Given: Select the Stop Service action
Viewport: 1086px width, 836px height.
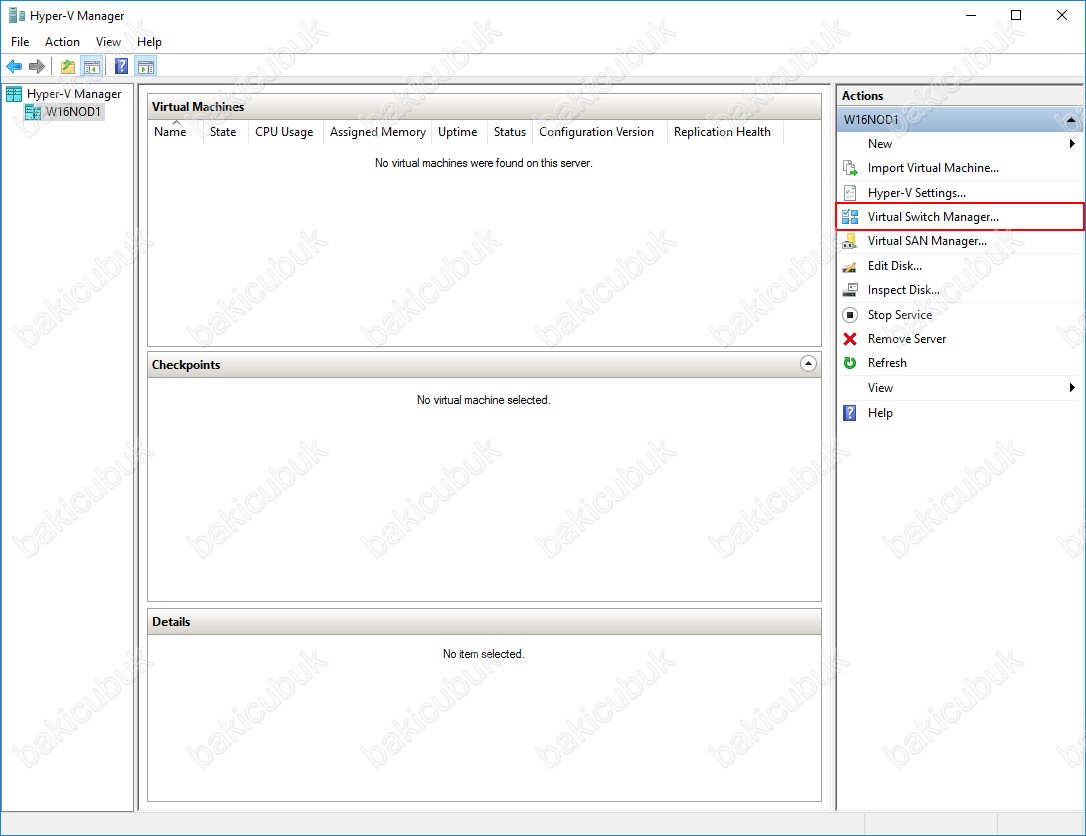Looking at the screenshot, I should pos(900,315).
